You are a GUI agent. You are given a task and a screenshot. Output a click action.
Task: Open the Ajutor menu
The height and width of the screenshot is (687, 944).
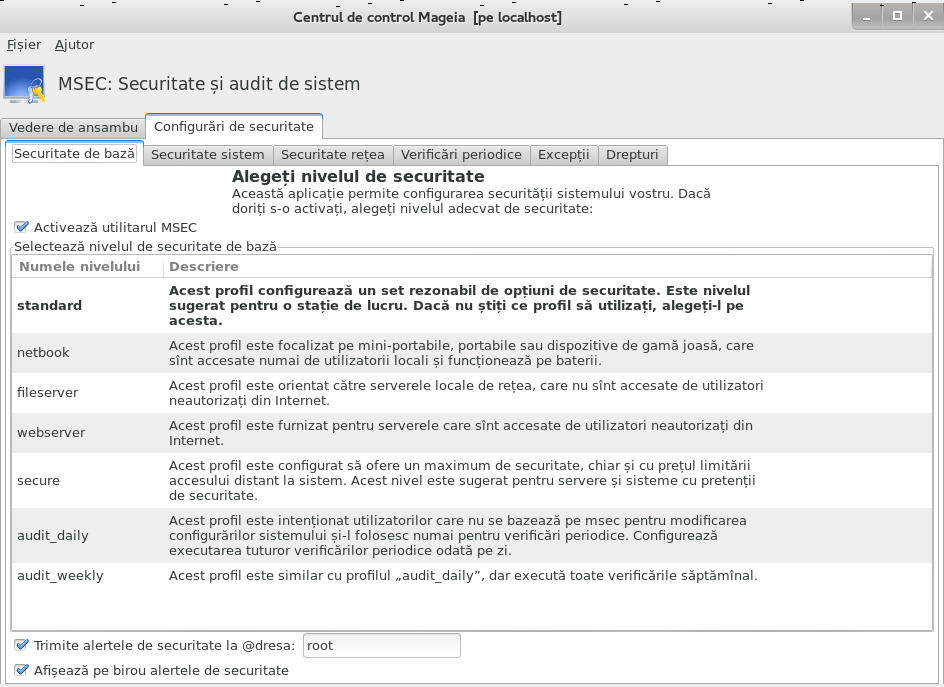pos(74,45)
